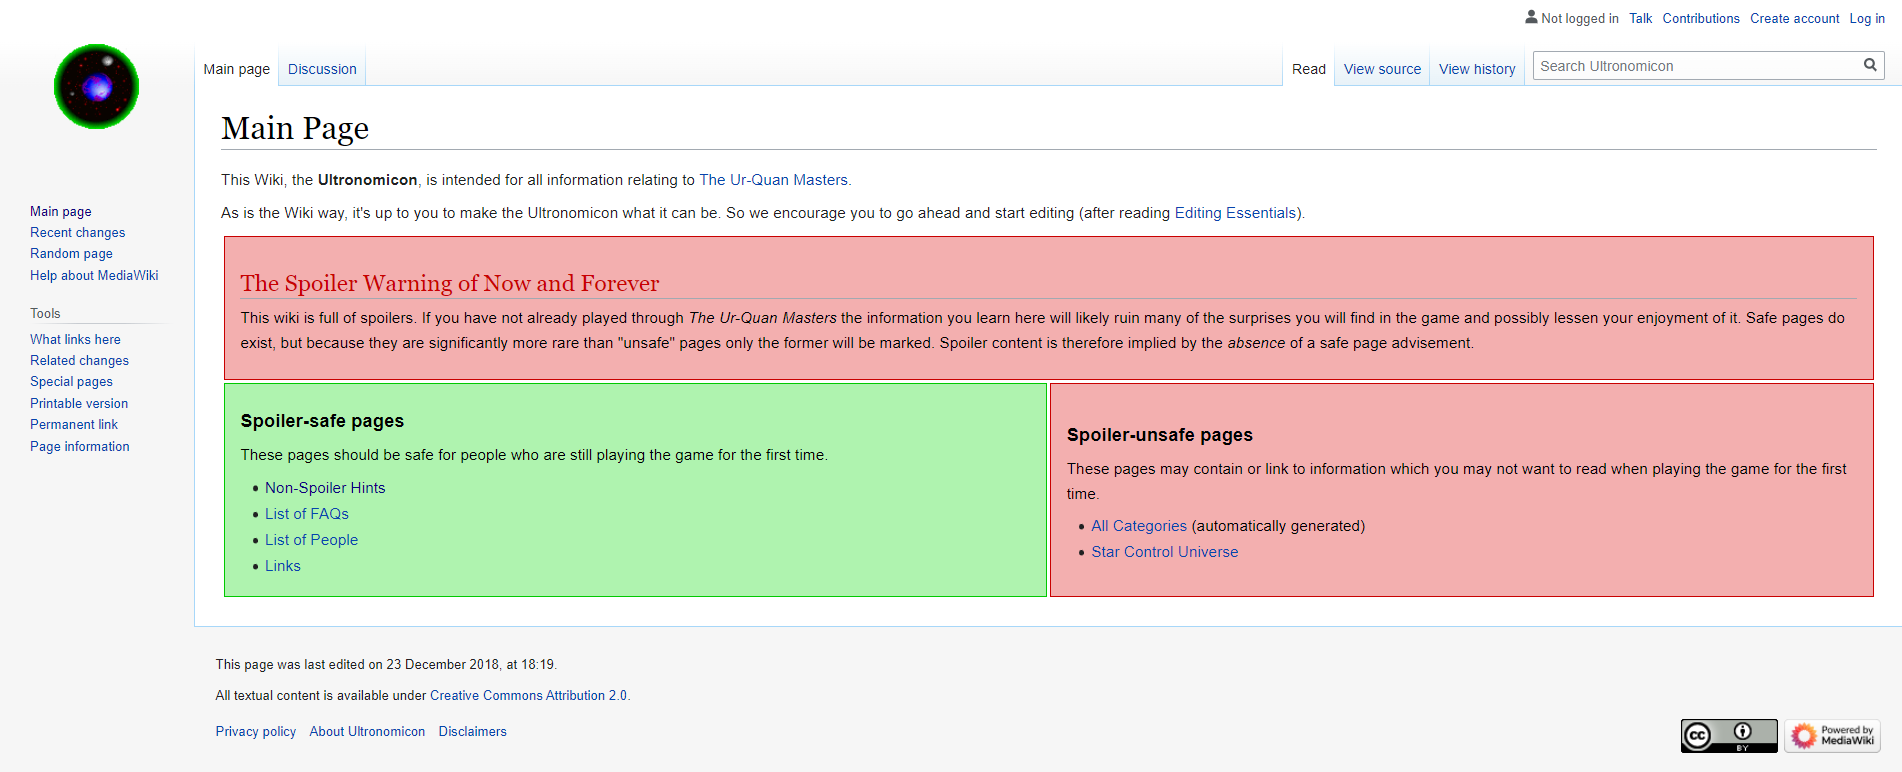Open Help about MediaWiki
The image size is (1902, 772).
pos(94,275)
